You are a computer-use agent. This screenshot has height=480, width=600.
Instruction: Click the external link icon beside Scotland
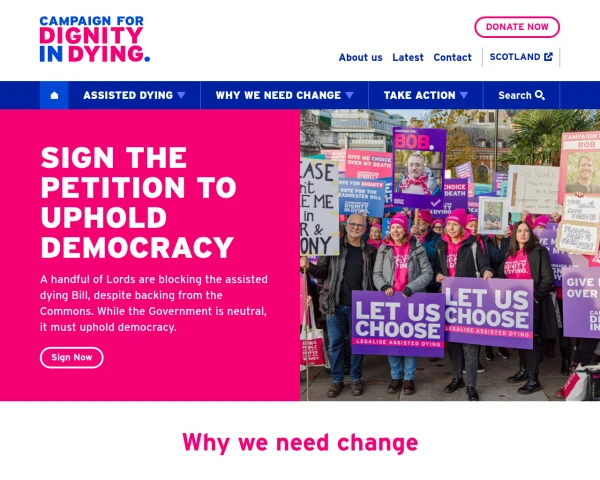pos(548,57)
